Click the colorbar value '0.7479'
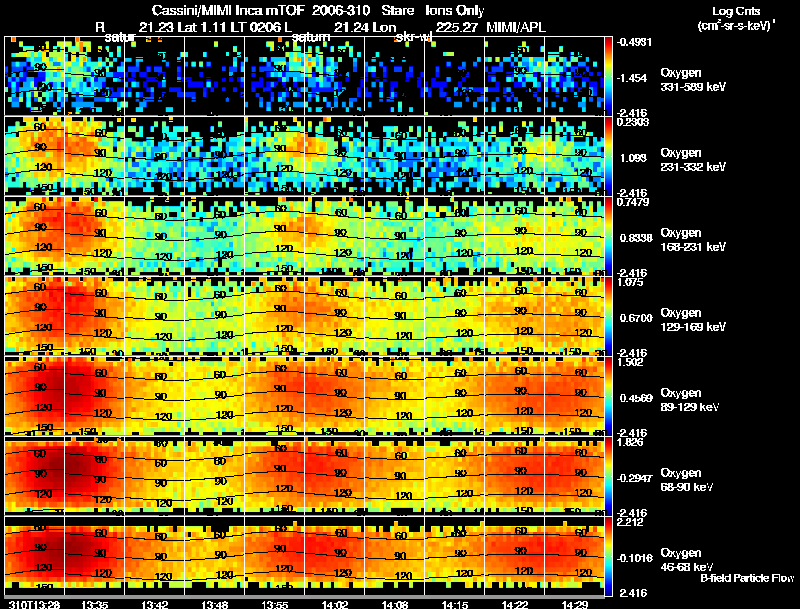This screenshot has width=800, height=609. point(633,202)
